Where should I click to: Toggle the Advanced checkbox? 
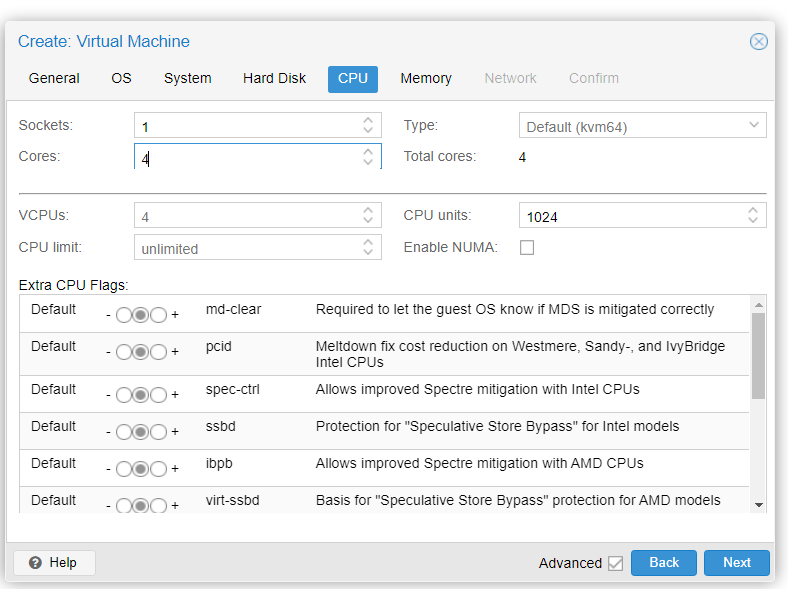[615, 563]
